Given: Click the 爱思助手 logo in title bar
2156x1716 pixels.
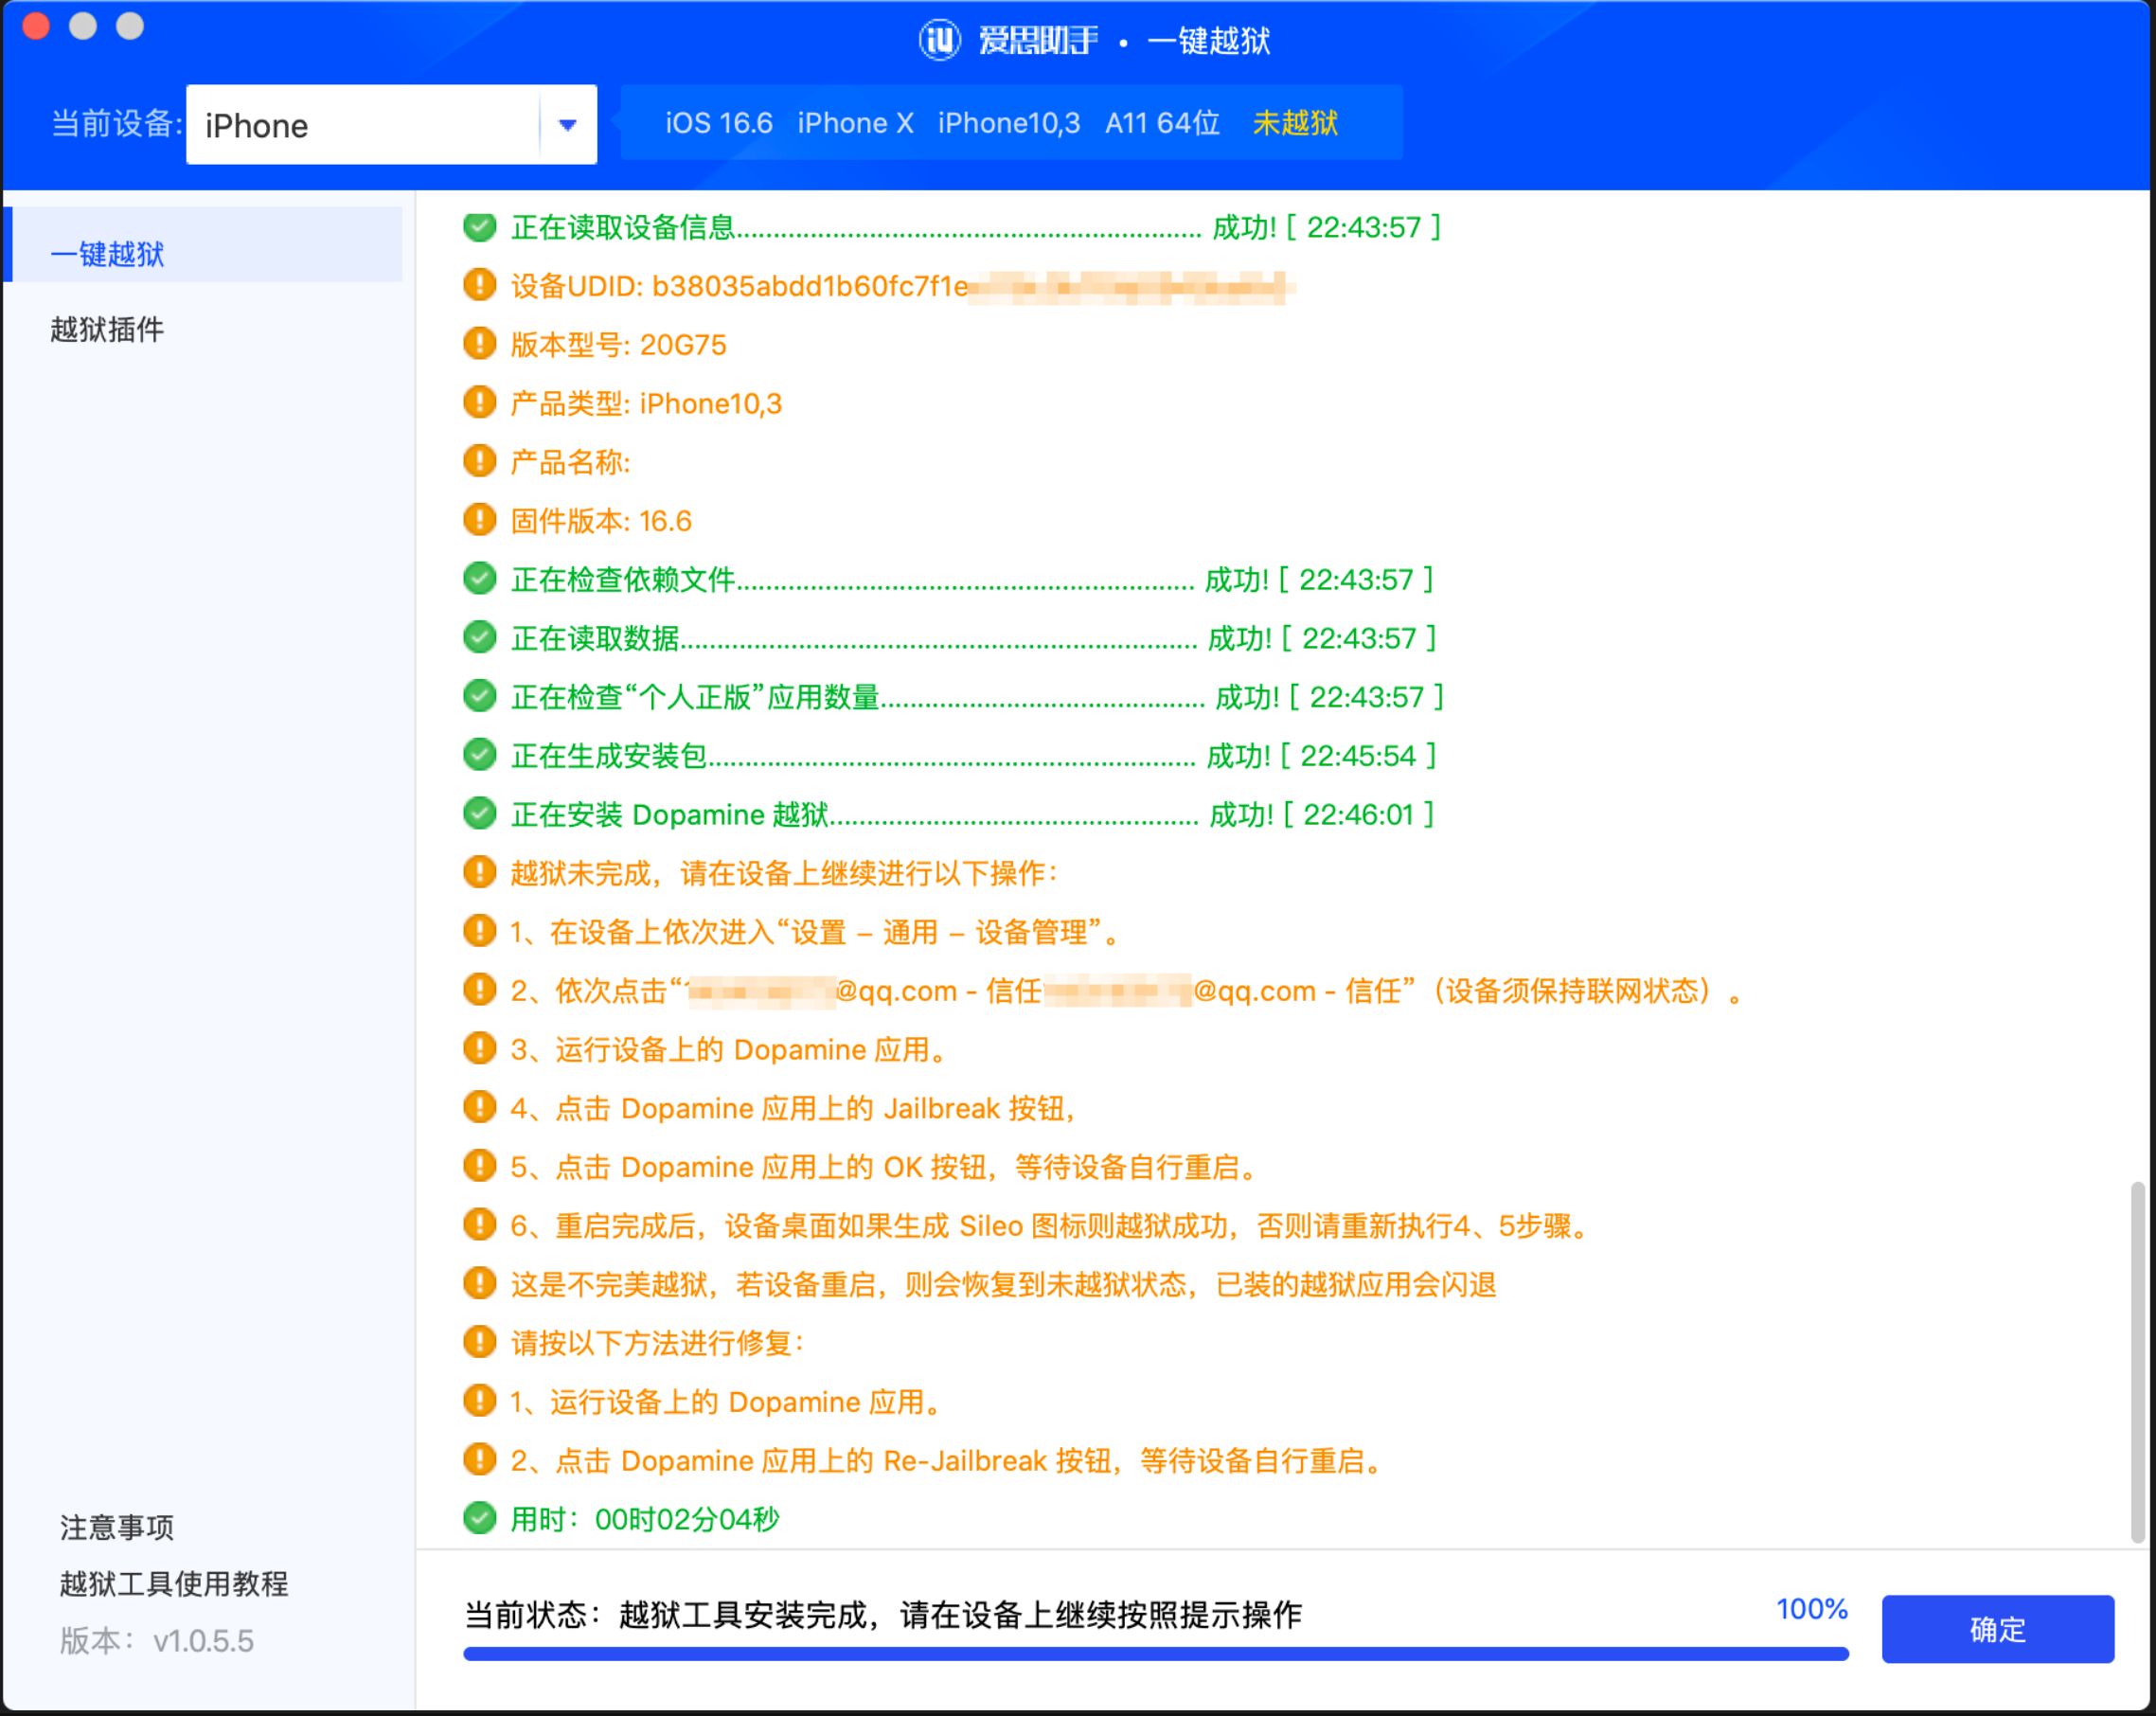Looking at the screenshot, I should (939, 40).
